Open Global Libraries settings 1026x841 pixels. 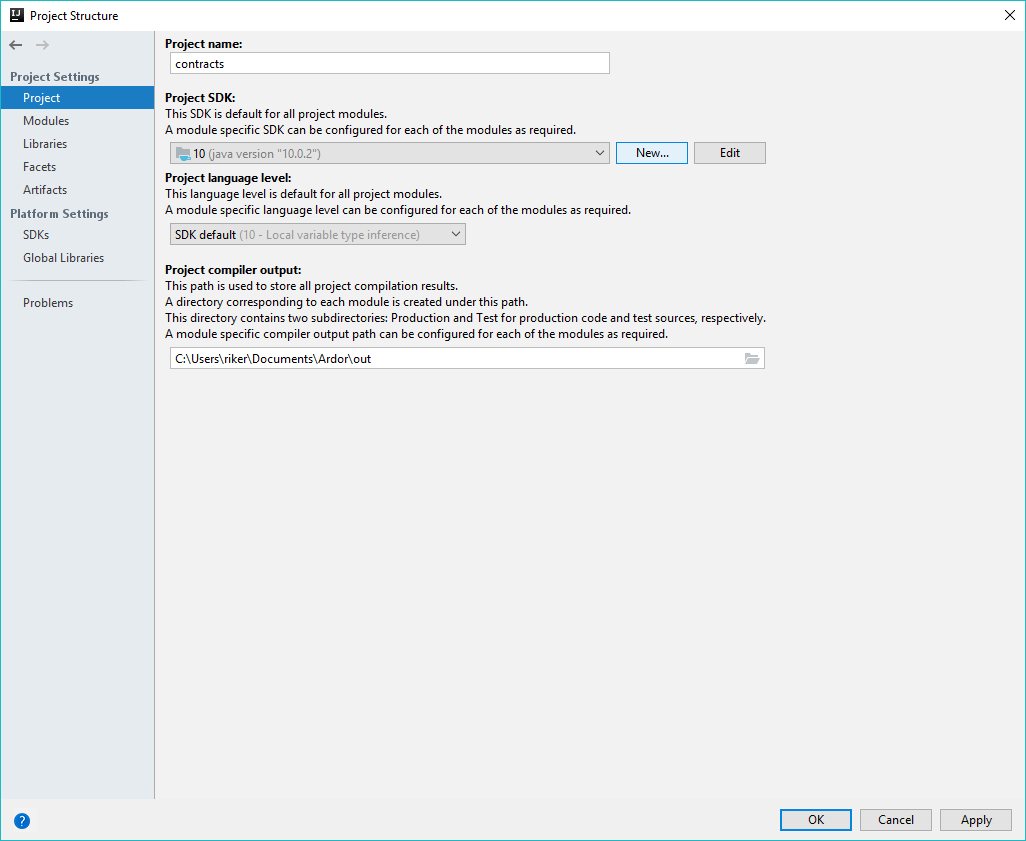(63, 258)
